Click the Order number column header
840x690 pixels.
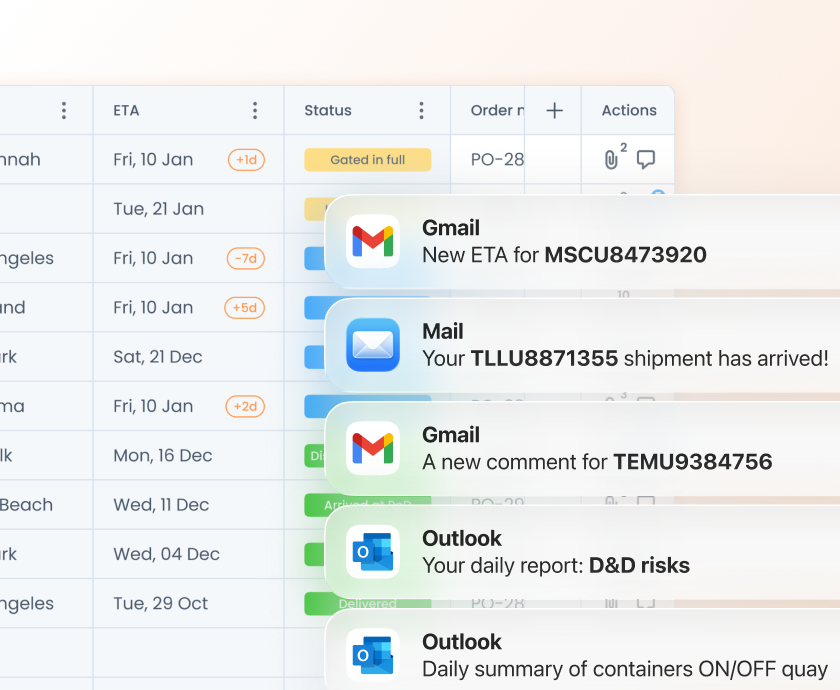(x=497, y=110)
